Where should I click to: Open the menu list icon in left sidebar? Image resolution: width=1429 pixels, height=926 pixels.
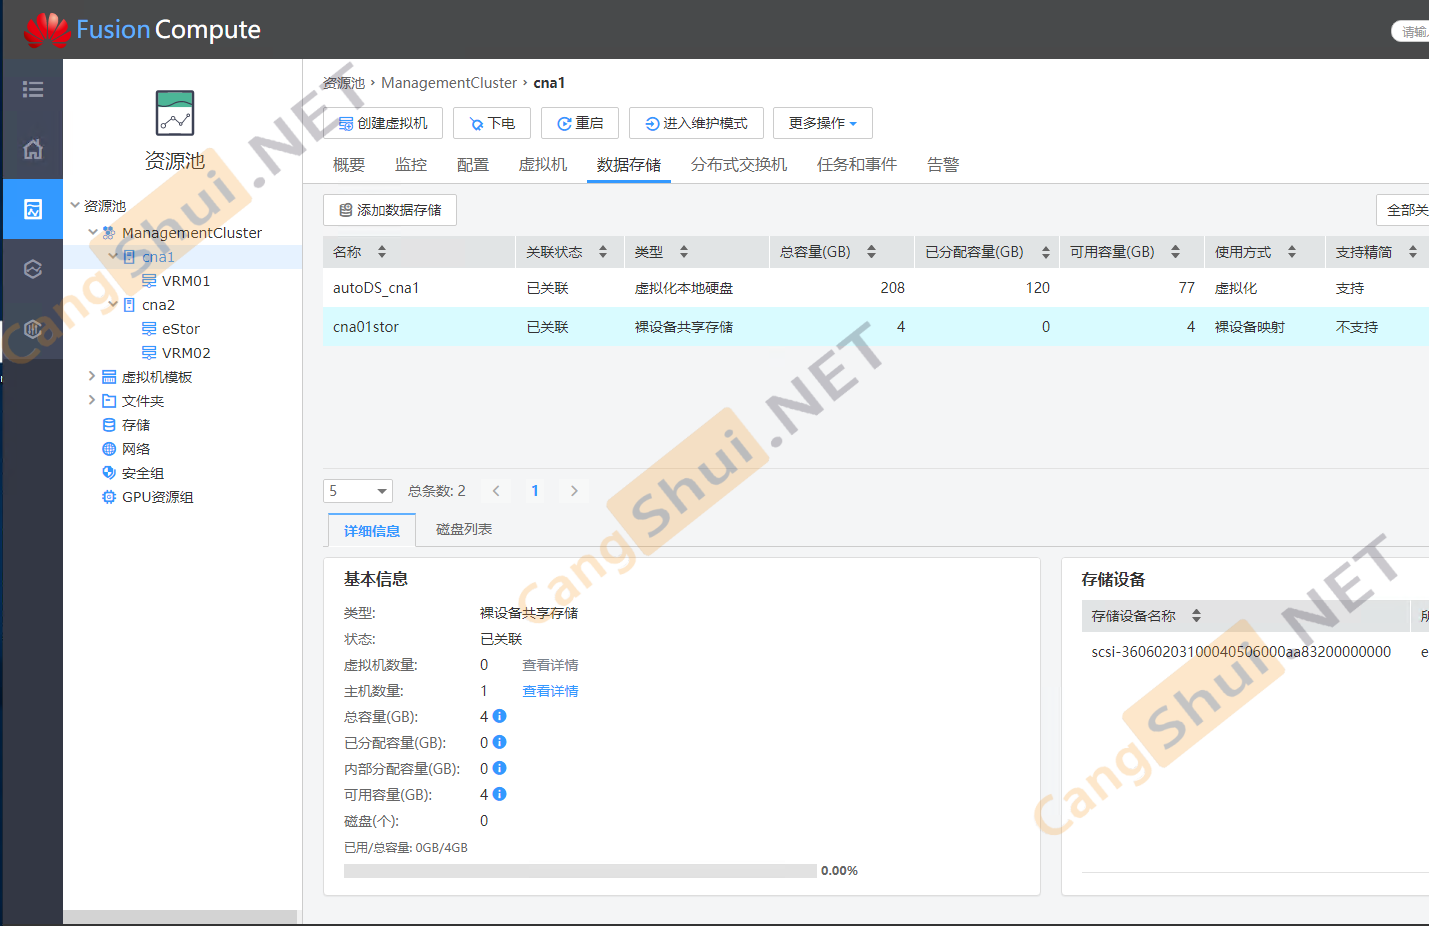pos(33,89)
